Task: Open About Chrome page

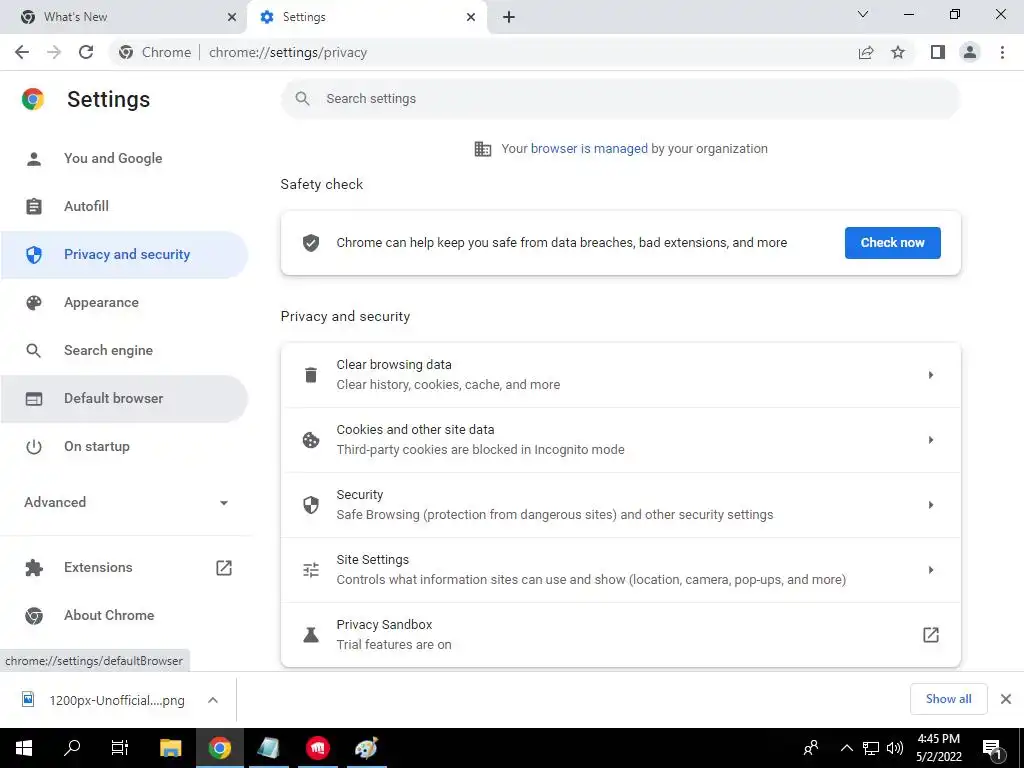Action: click(124, 615)
